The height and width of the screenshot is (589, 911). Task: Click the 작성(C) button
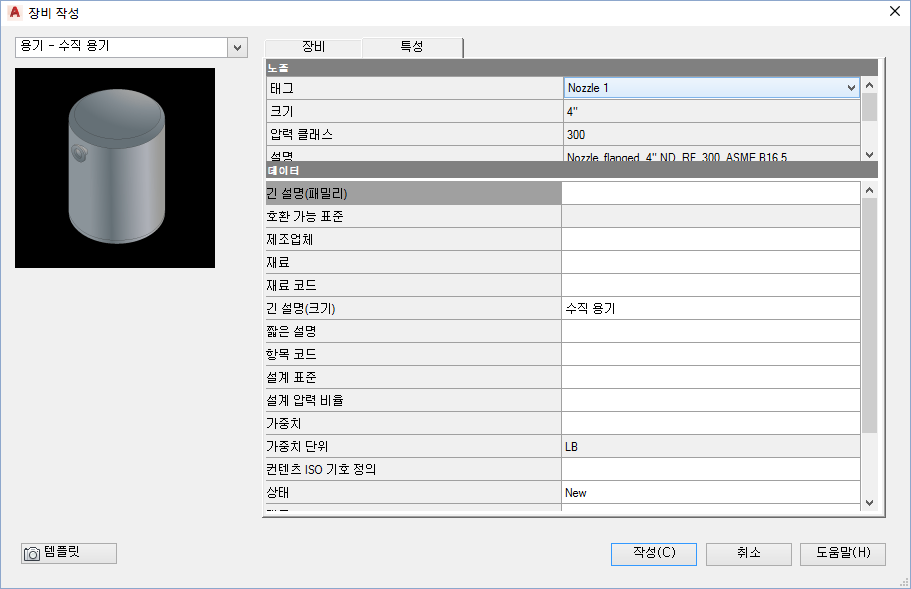pyautogui.click(x=654, y=554)
